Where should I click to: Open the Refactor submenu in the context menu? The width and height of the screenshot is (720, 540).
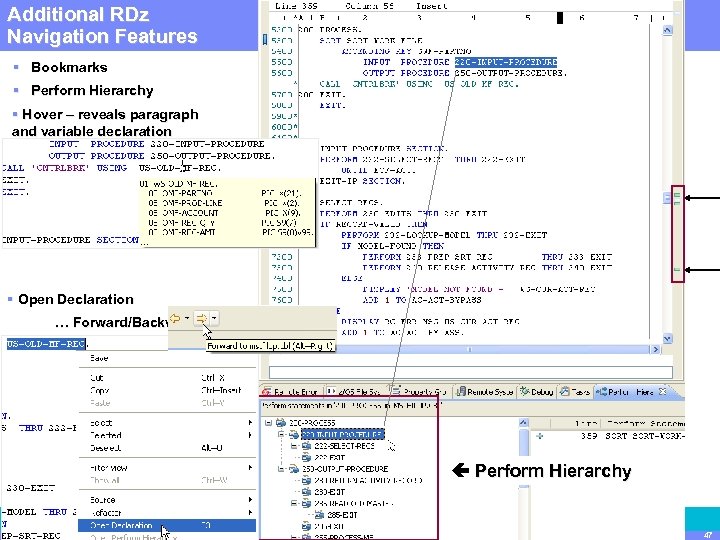pyautogui.click(x=167, y=512)
